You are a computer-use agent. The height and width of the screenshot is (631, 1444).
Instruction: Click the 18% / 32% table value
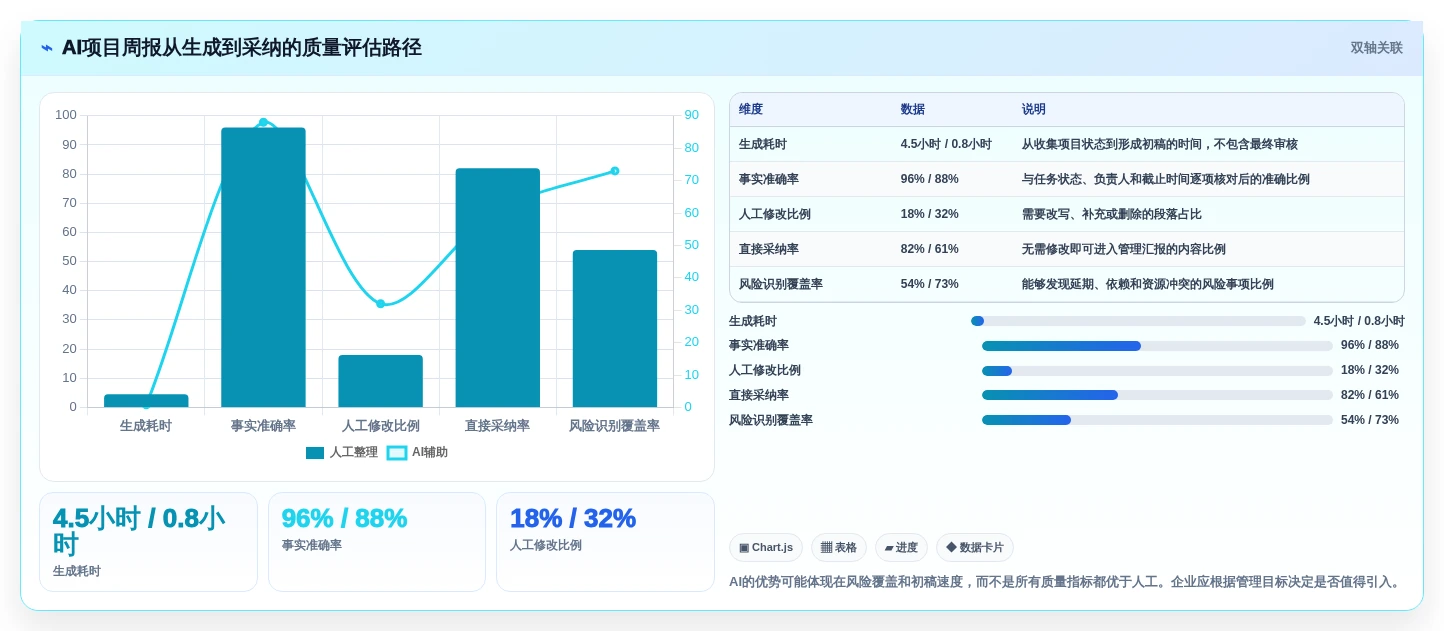[930, 214]
